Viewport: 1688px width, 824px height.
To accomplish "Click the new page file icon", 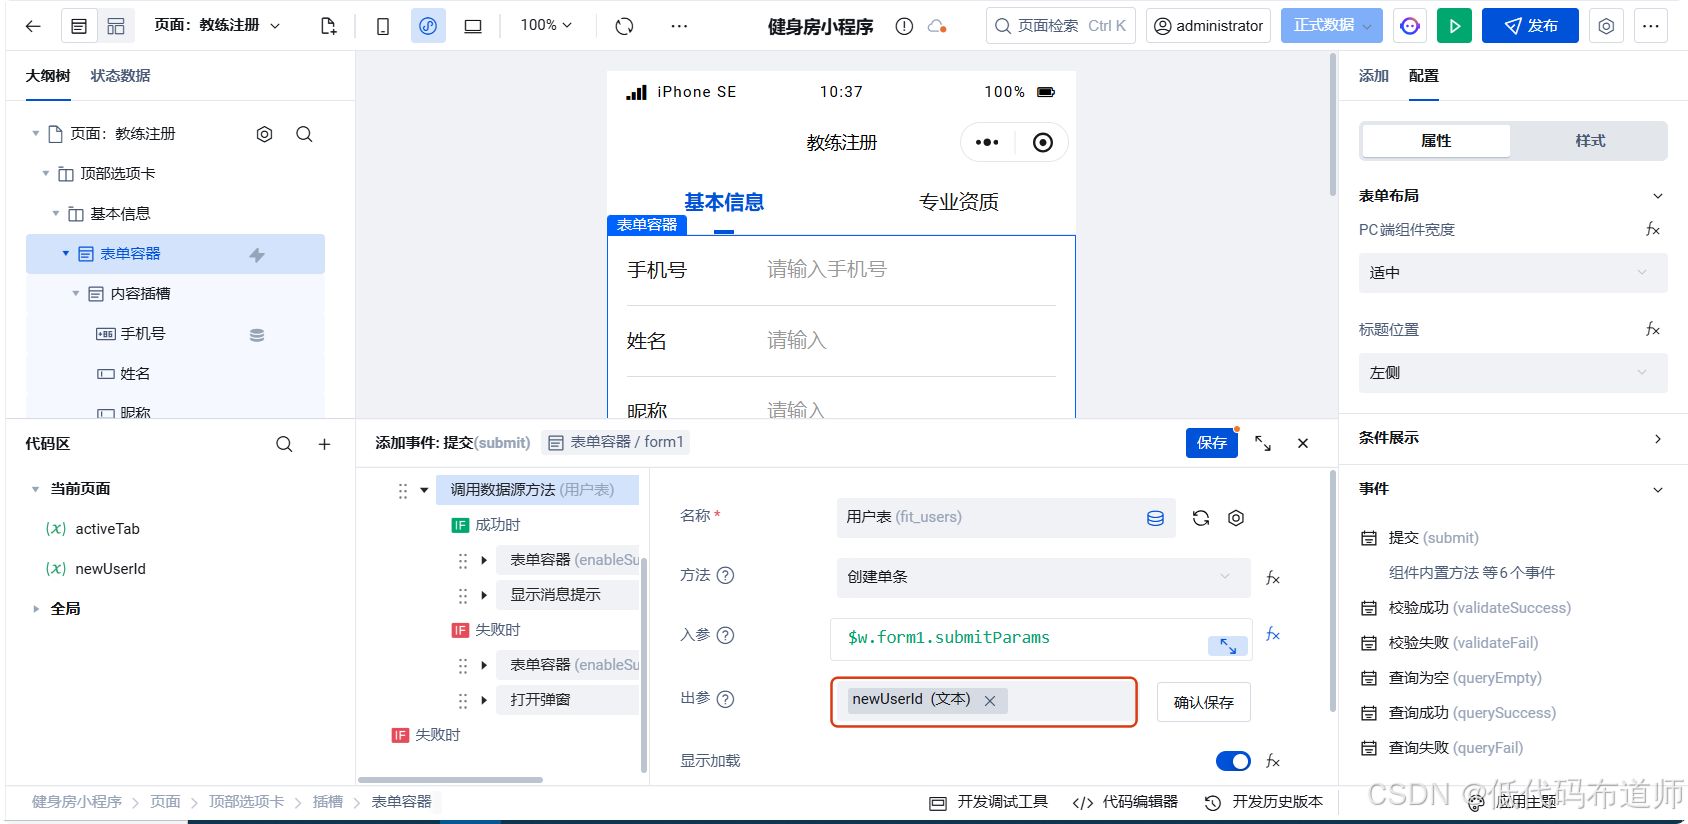I will tap(328, 26).
